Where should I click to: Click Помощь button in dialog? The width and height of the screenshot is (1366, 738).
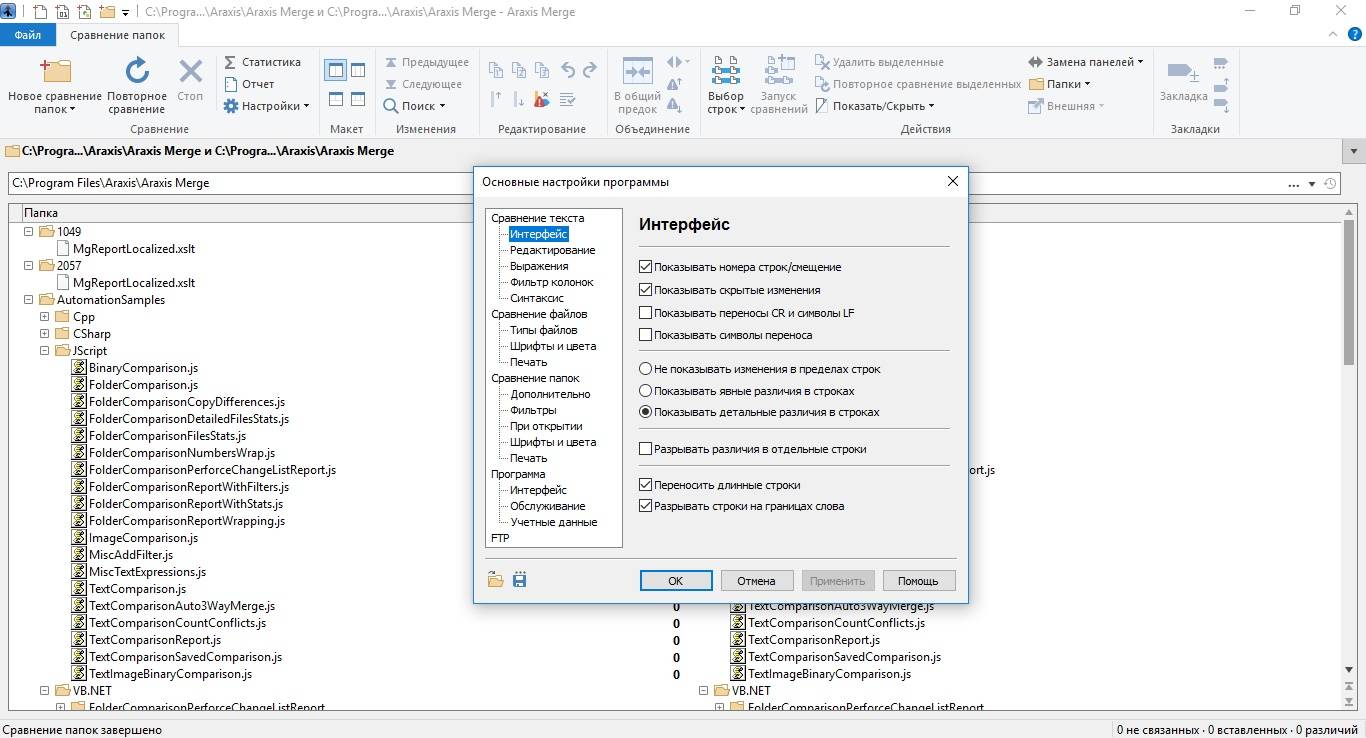918,581
